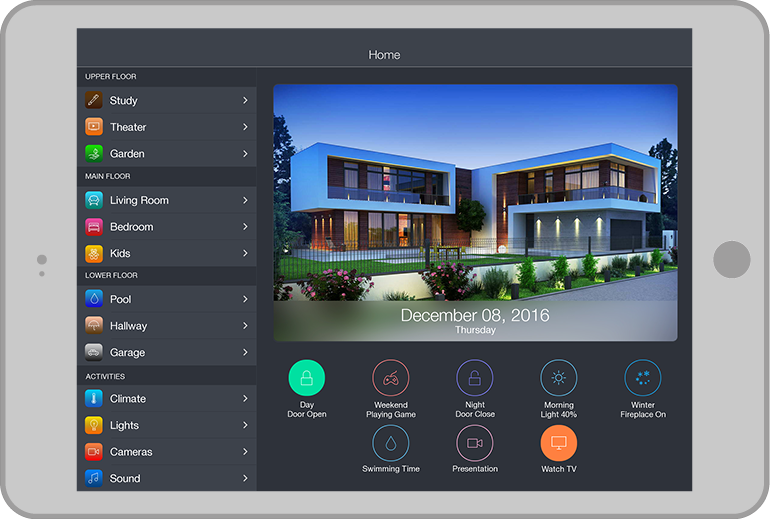Tap the pink Bedroom bed icon

pos(93,227)
